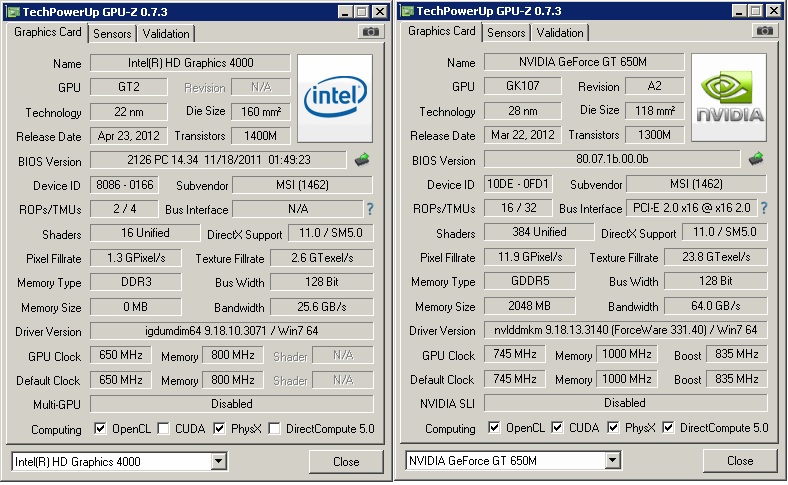Click the Pixel Fillrate field 11.9 GPixel/s
The image size is (788, 485).
[530, 257]
